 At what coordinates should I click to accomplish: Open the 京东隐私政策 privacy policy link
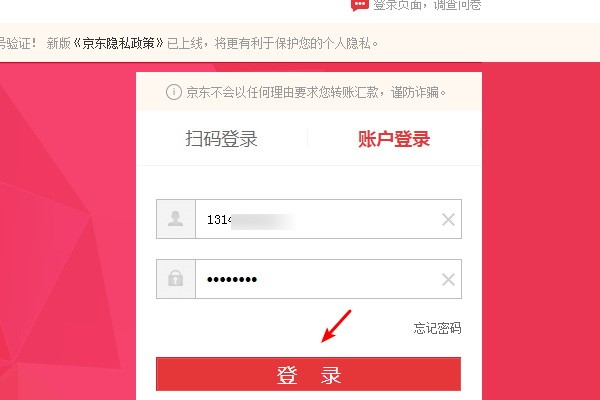[118, 43]
